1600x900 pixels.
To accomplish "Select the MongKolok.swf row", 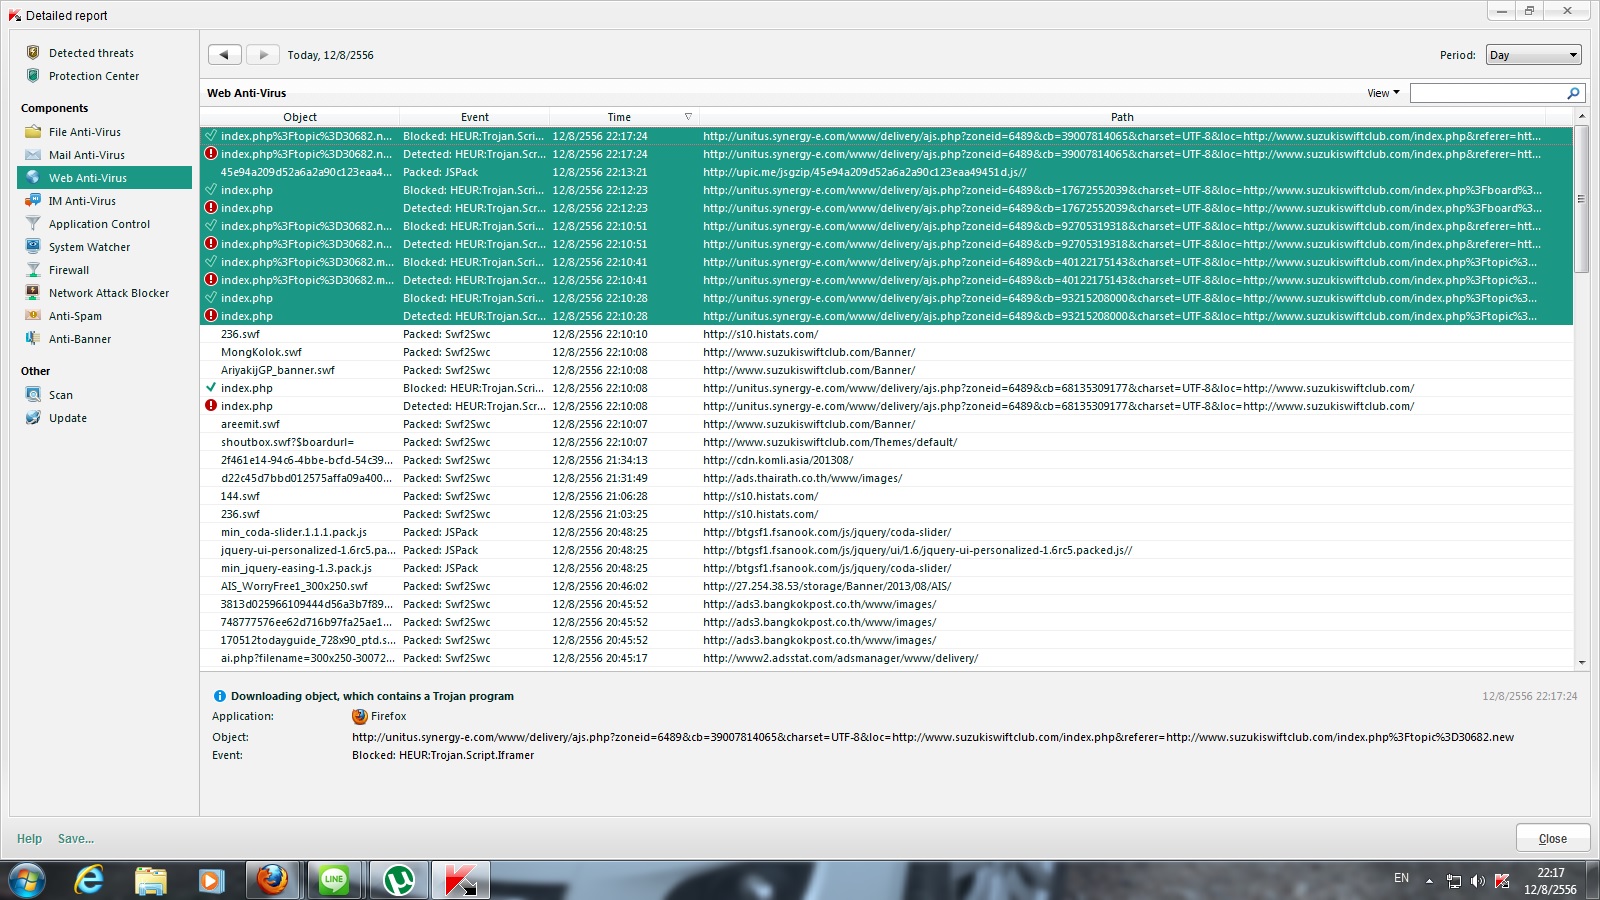I will (x=886, y=352).
